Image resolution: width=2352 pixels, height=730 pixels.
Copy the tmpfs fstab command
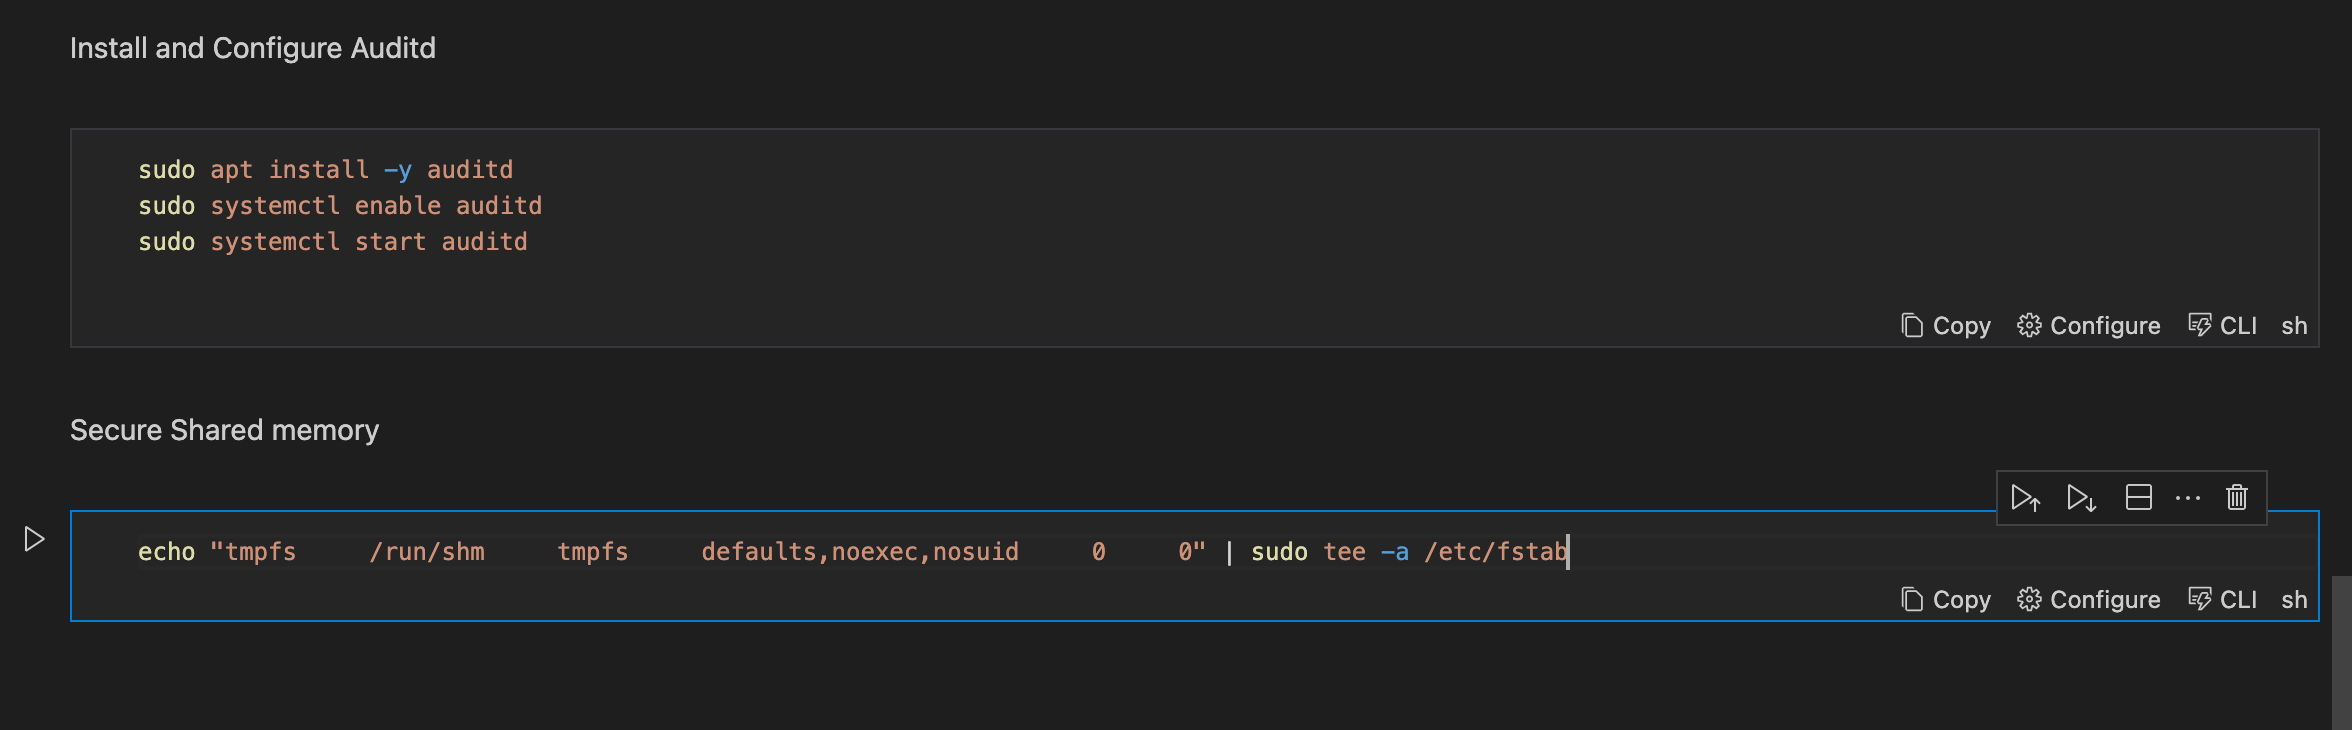[x=1945, y=599]
